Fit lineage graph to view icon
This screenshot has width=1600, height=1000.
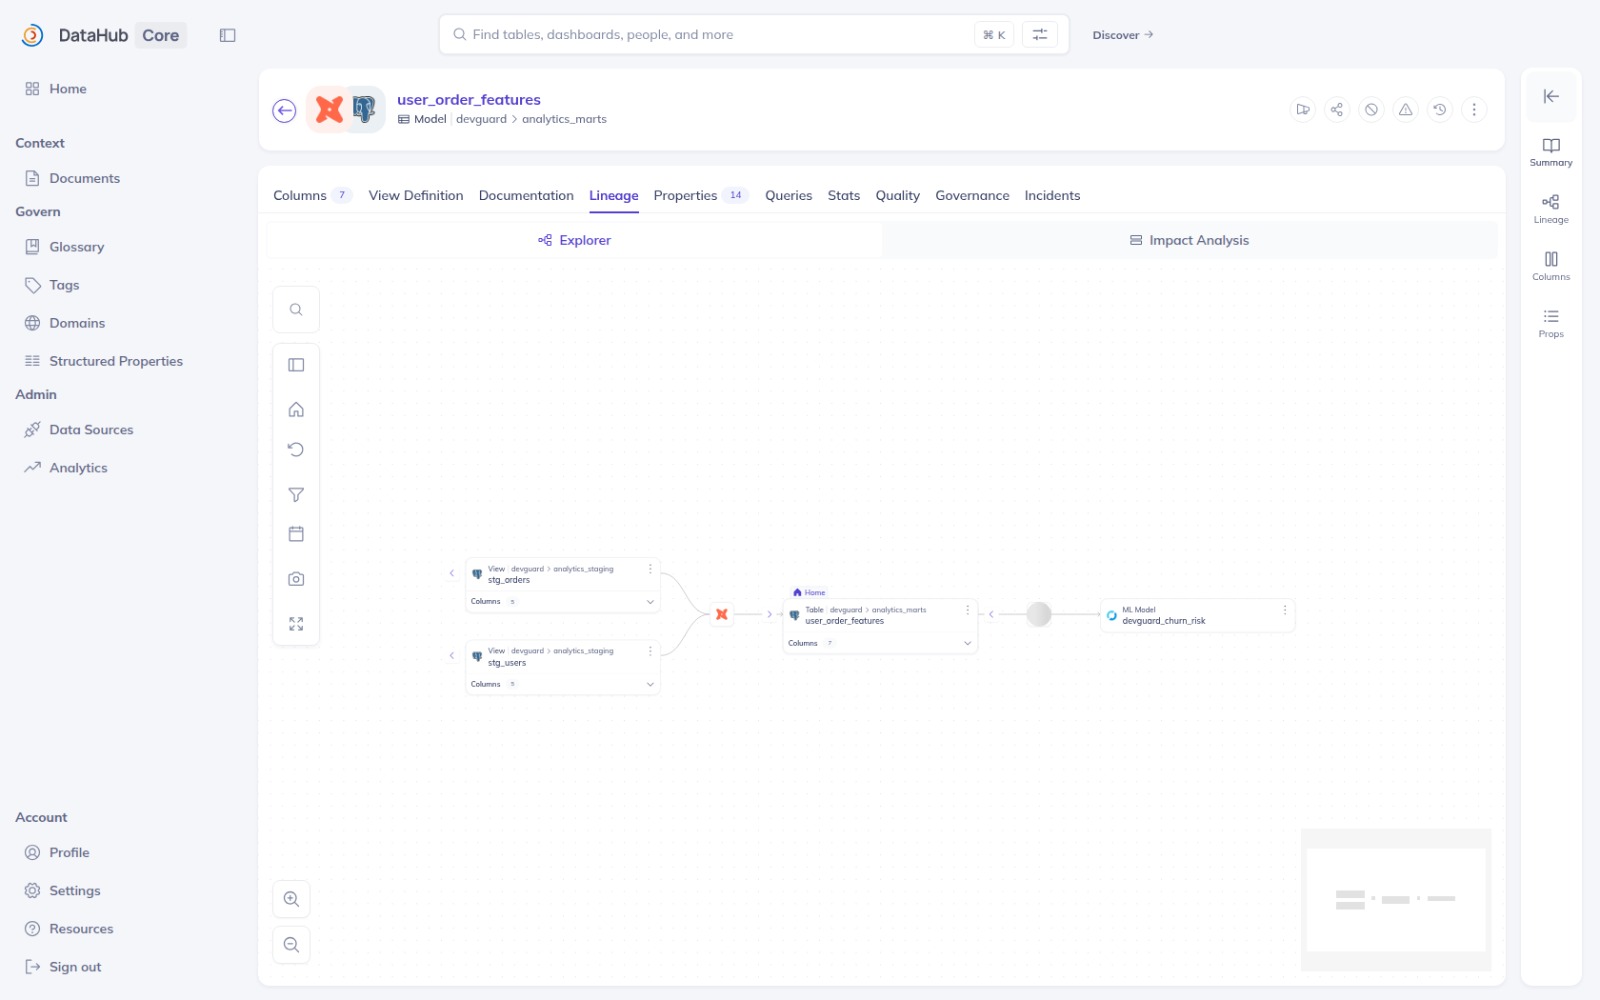(x=296, y=624)
